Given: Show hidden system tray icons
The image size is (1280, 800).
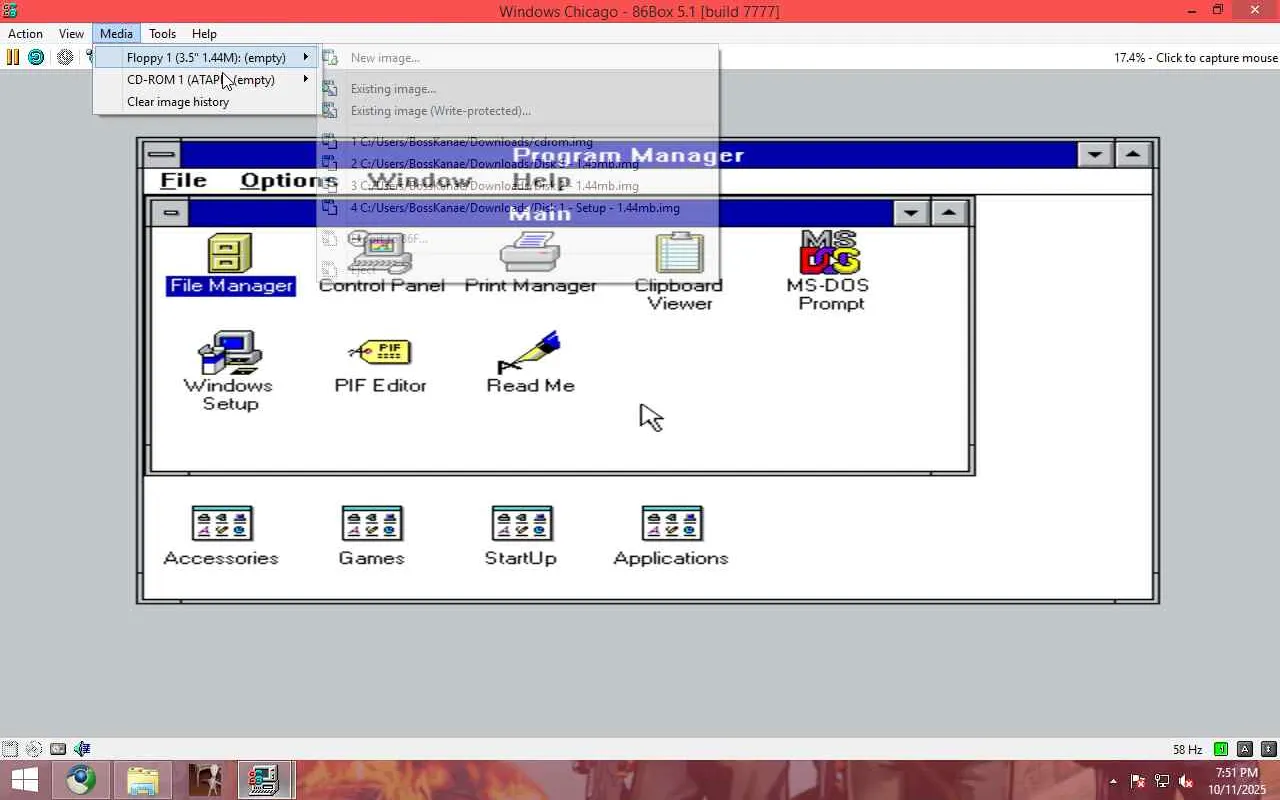Looking at the screenshot, I should point(1113,781).
